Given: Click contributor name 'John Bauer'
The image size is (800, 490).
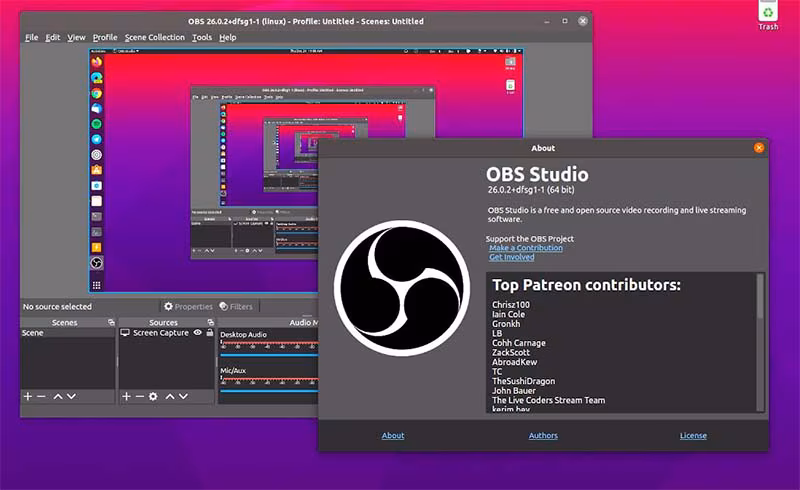Looking at the screenshot, I should click(x=514, y=390).
